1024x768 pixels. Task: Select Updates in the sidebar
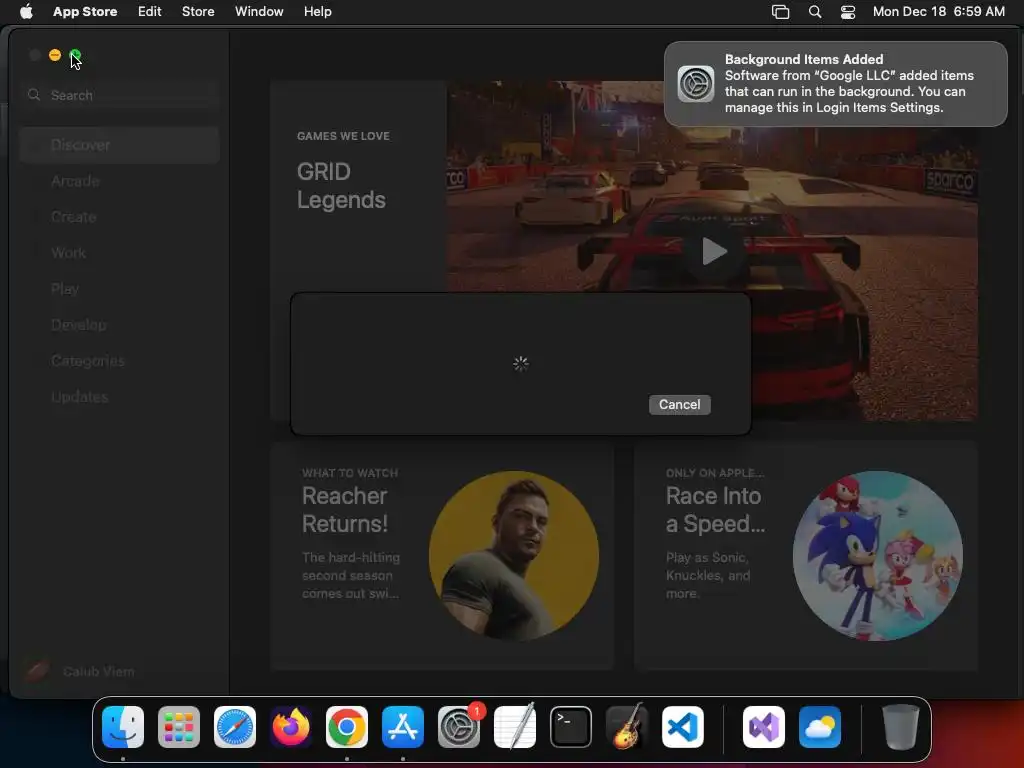(120, 396)
